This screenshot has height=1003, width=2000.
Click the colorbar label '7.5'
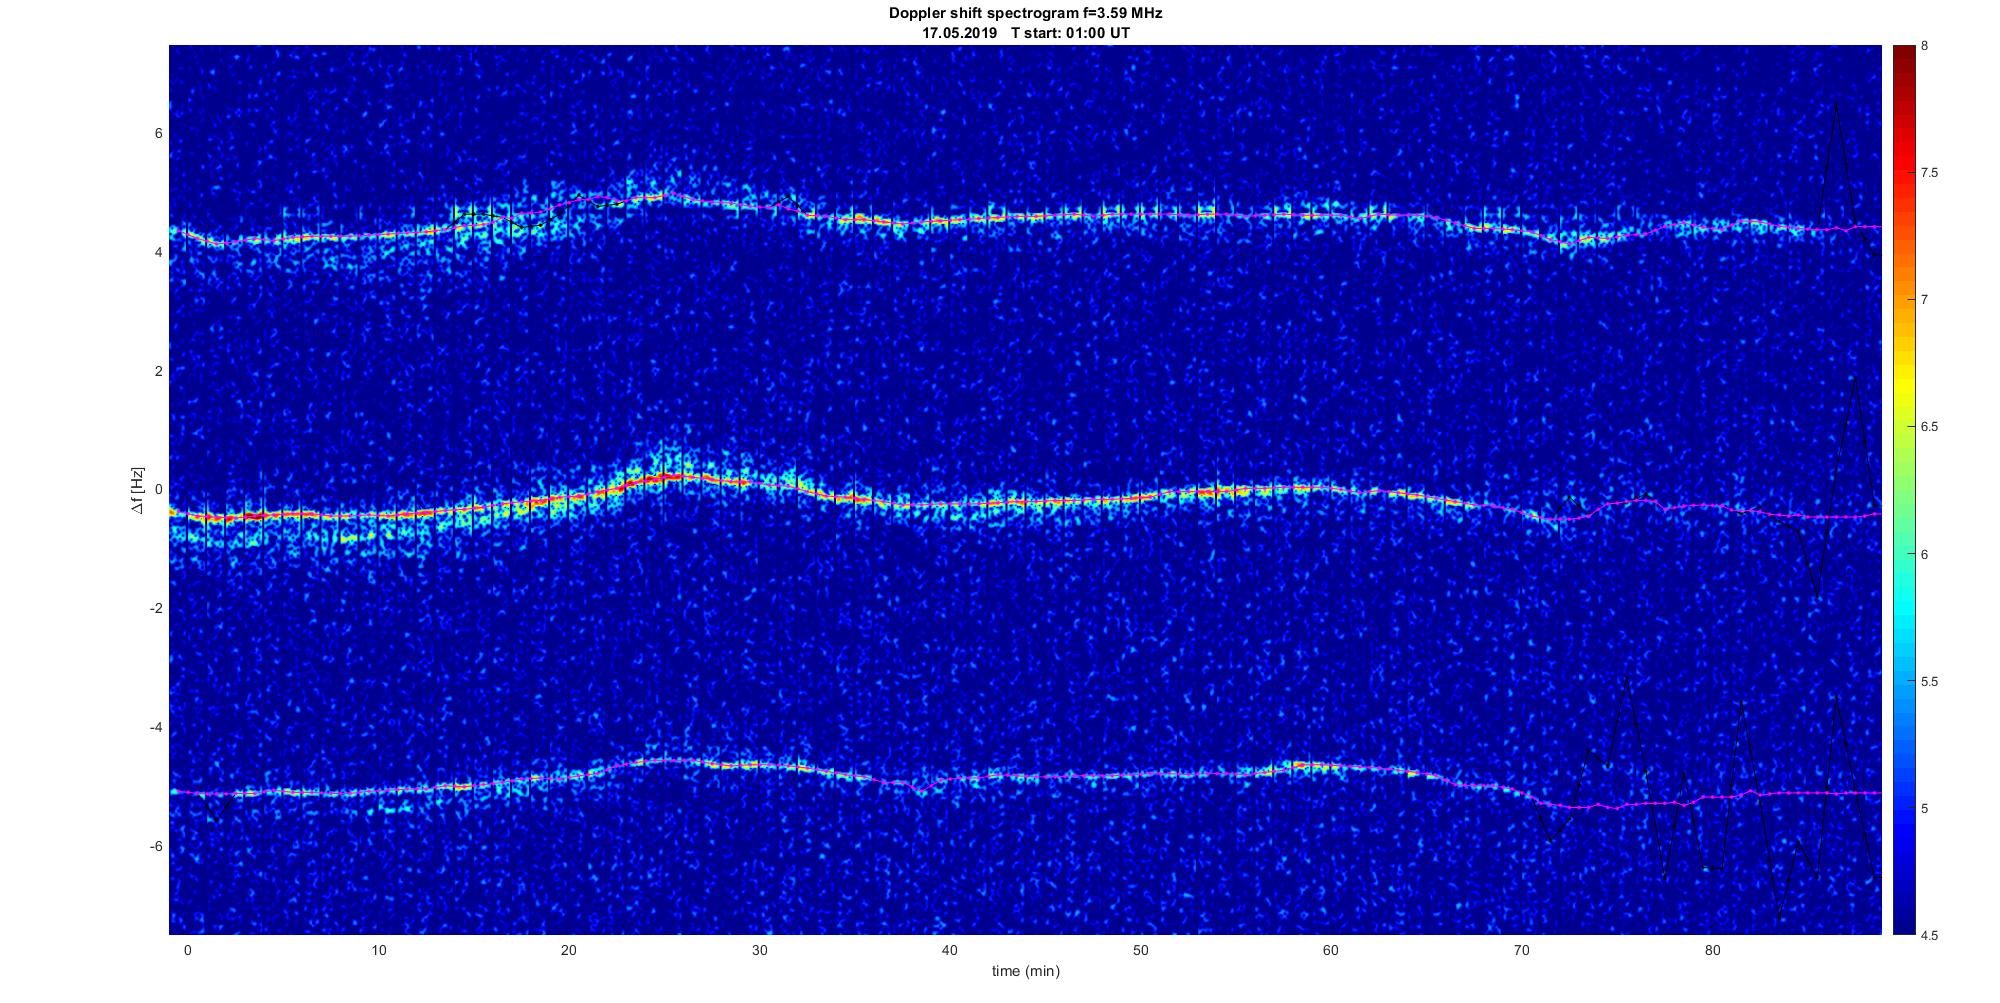(x=1929, y=173)
